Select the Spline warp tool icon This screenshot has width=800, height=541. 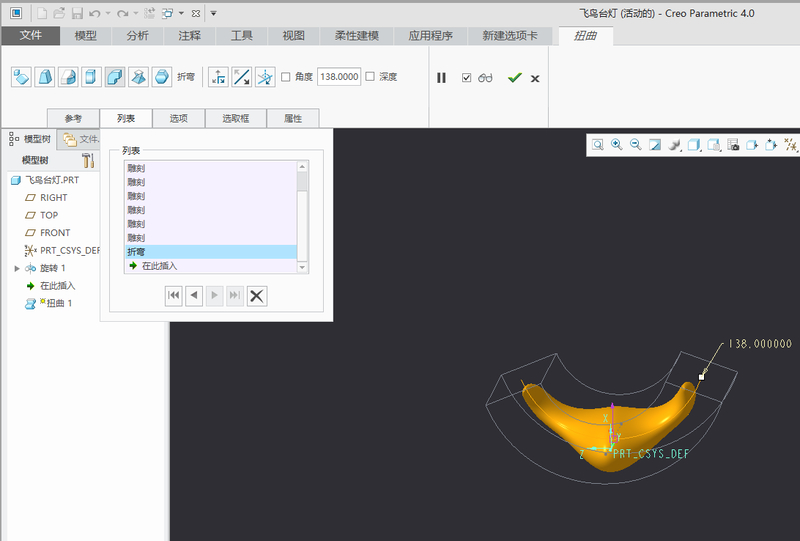[68, 77]
